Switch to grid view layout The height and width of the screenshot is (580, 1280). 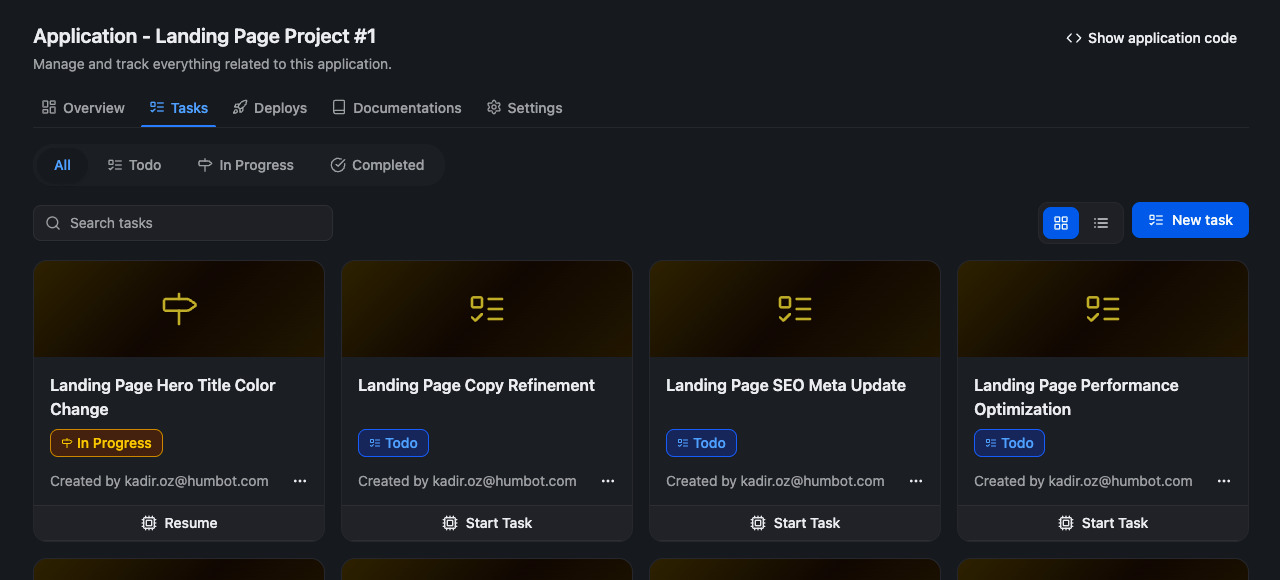coord(1061,223)
